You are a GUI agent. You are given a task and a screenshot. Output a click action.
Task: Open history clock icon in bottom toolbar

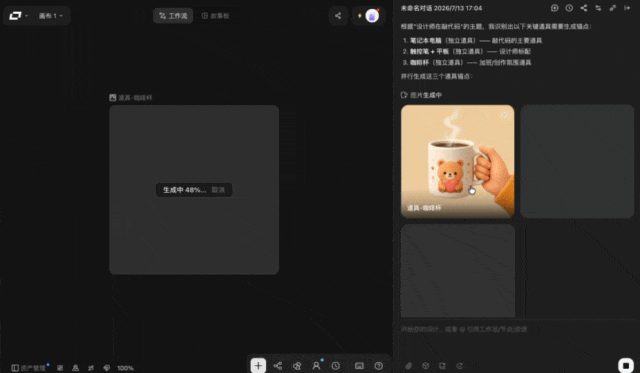336,366
